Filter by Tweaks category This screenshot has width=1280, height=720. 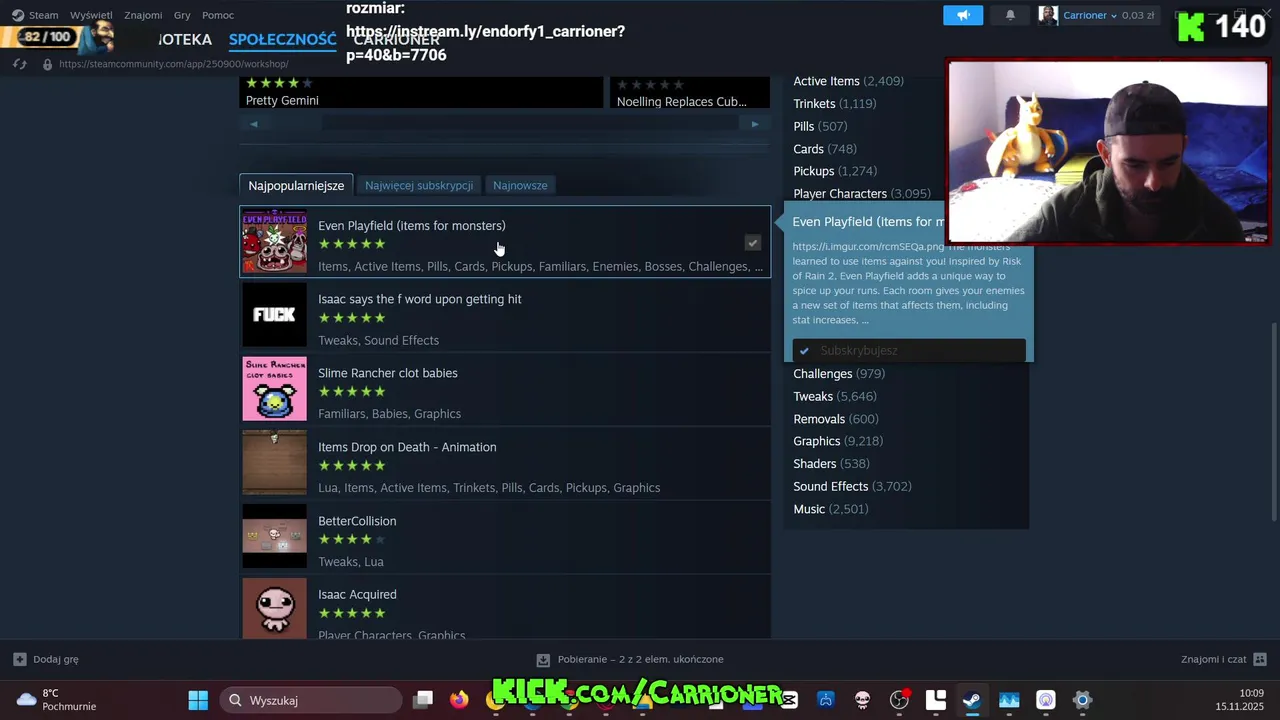834,396
